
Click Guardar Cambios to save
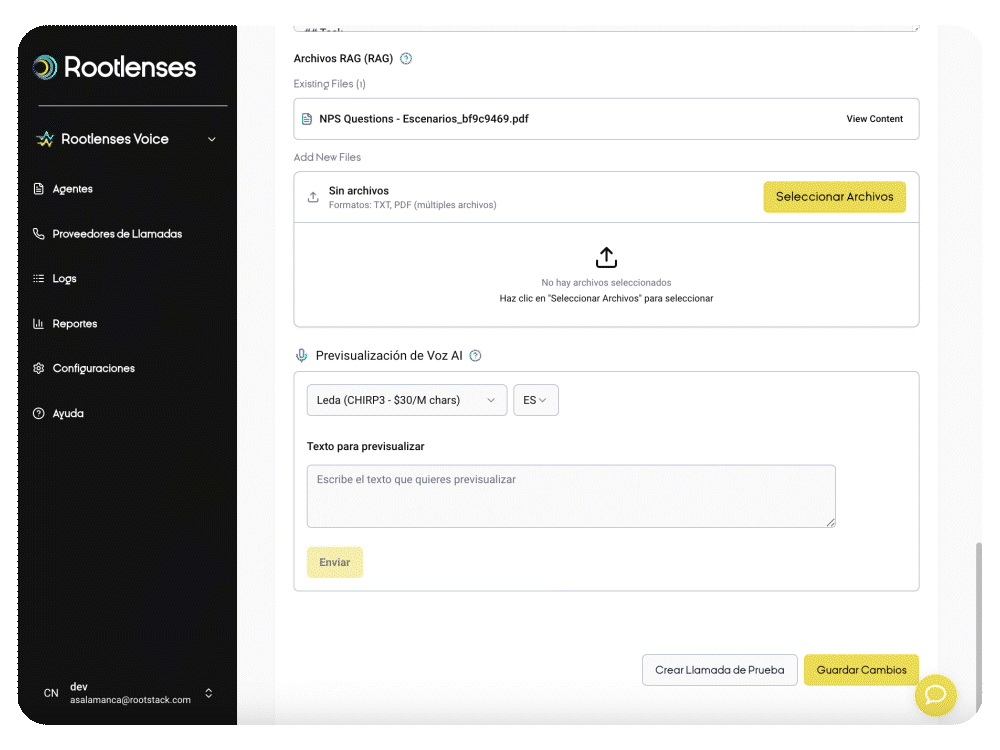[861, 670]
